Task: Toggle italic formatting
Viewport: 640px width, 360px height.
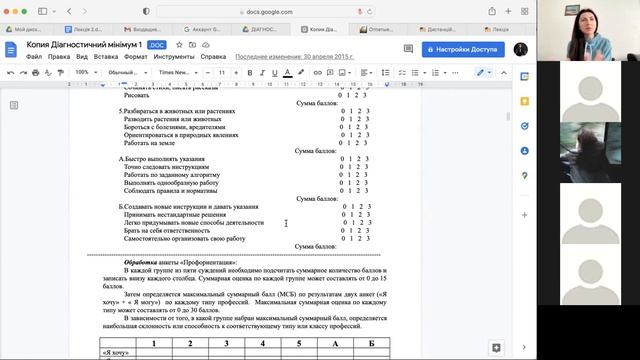Action: point(262,73)
